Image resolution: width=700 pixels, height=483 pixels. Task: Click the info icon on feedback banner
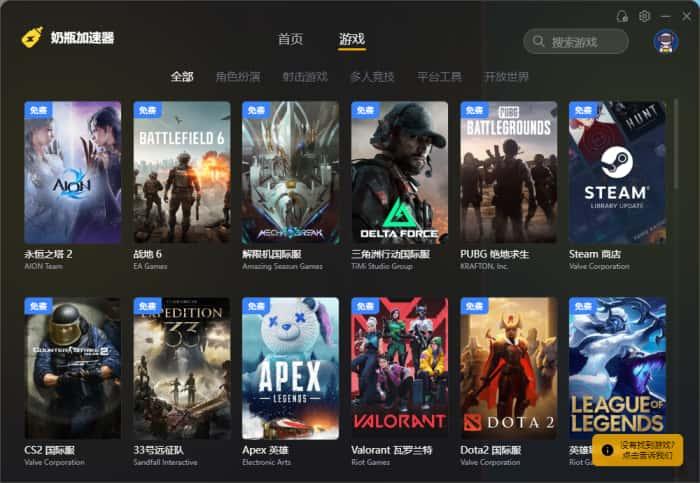pyautogui.click(x=607, y=450)
